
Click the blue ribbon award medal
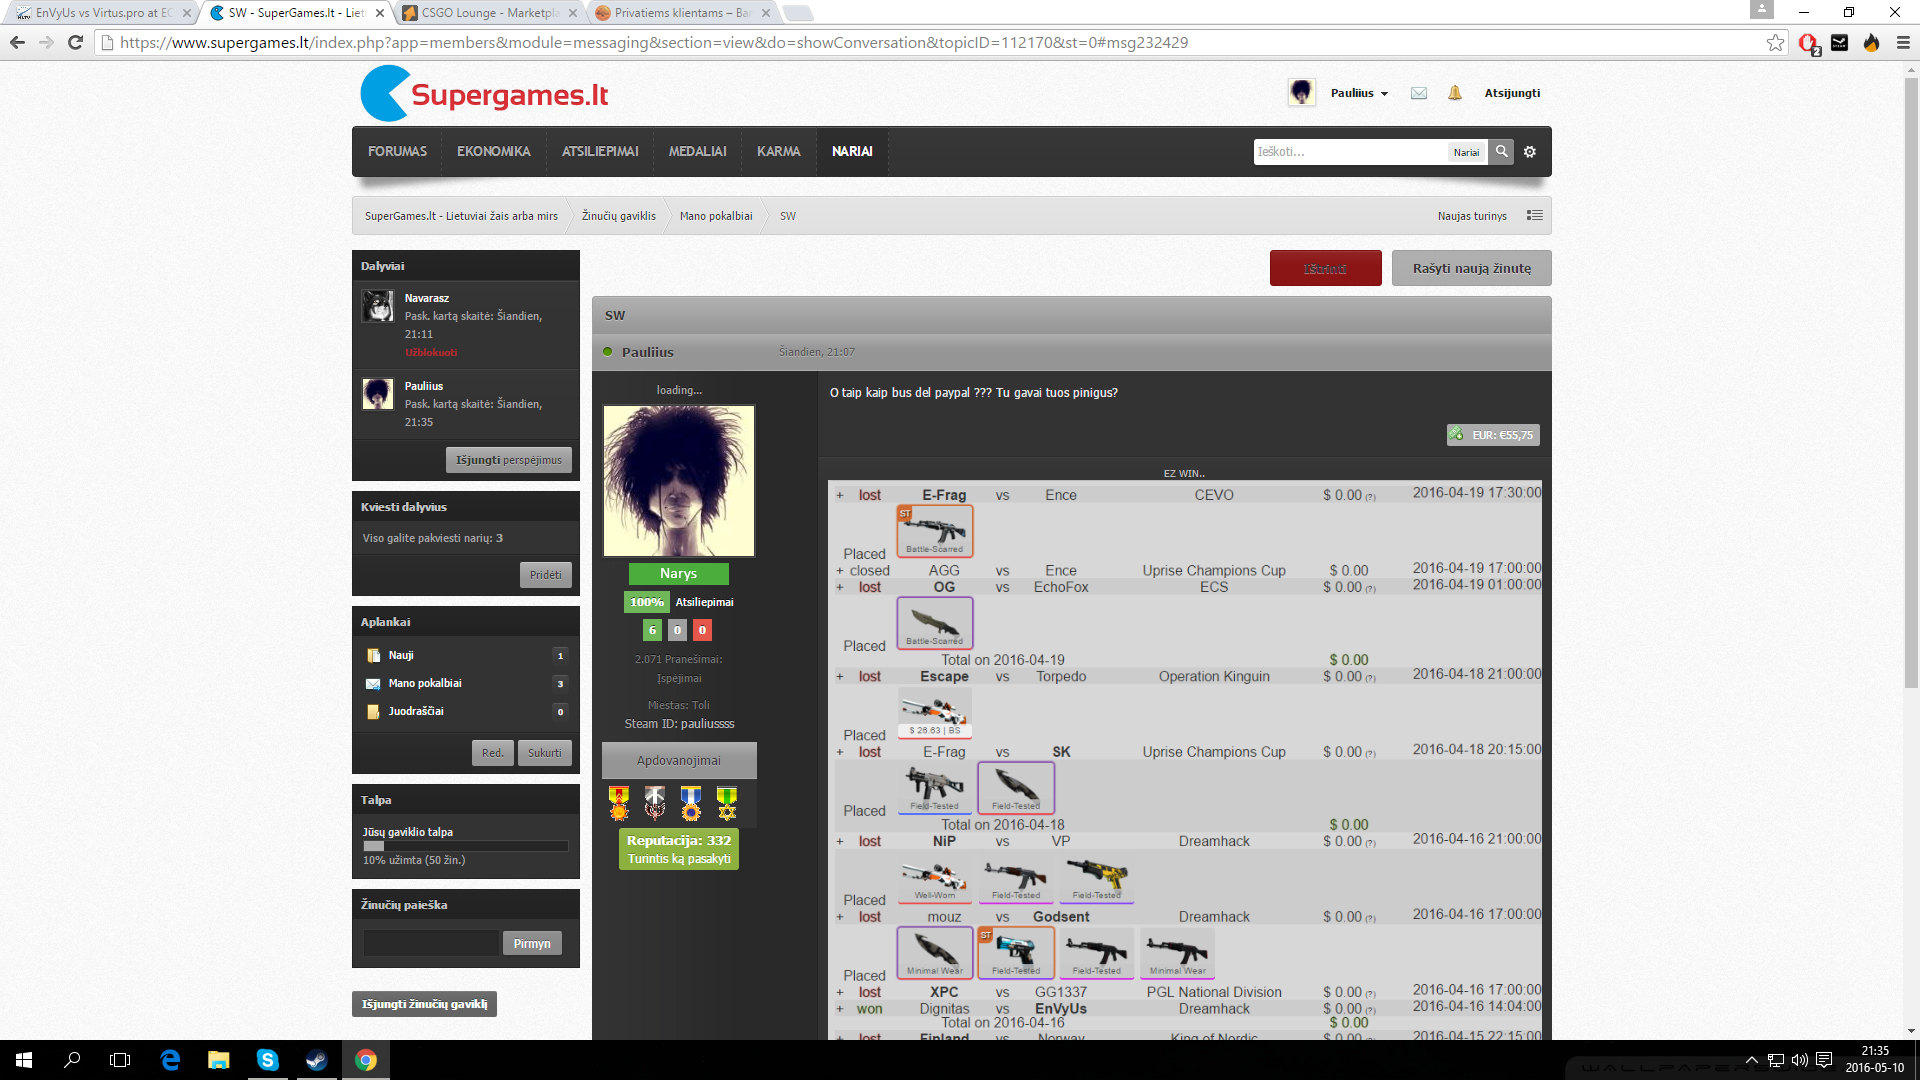click(x=691, y=803)
